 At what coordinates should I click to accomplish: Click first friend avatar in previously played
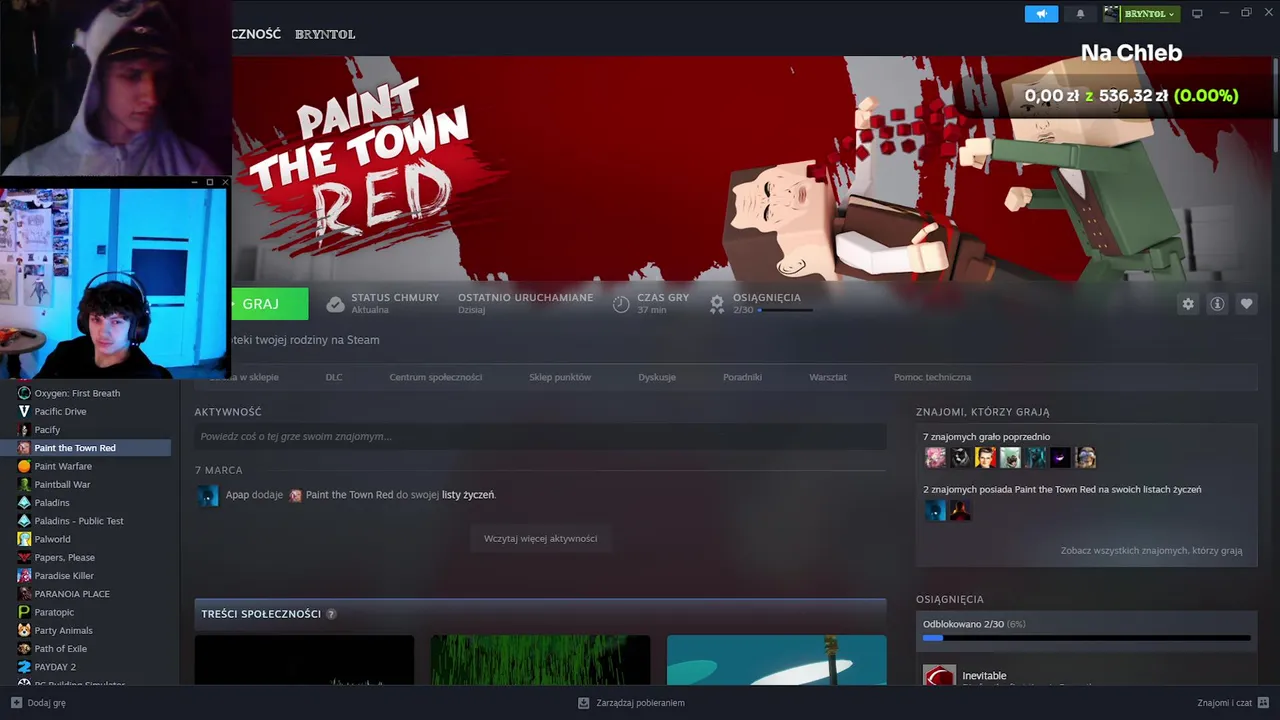935,458
